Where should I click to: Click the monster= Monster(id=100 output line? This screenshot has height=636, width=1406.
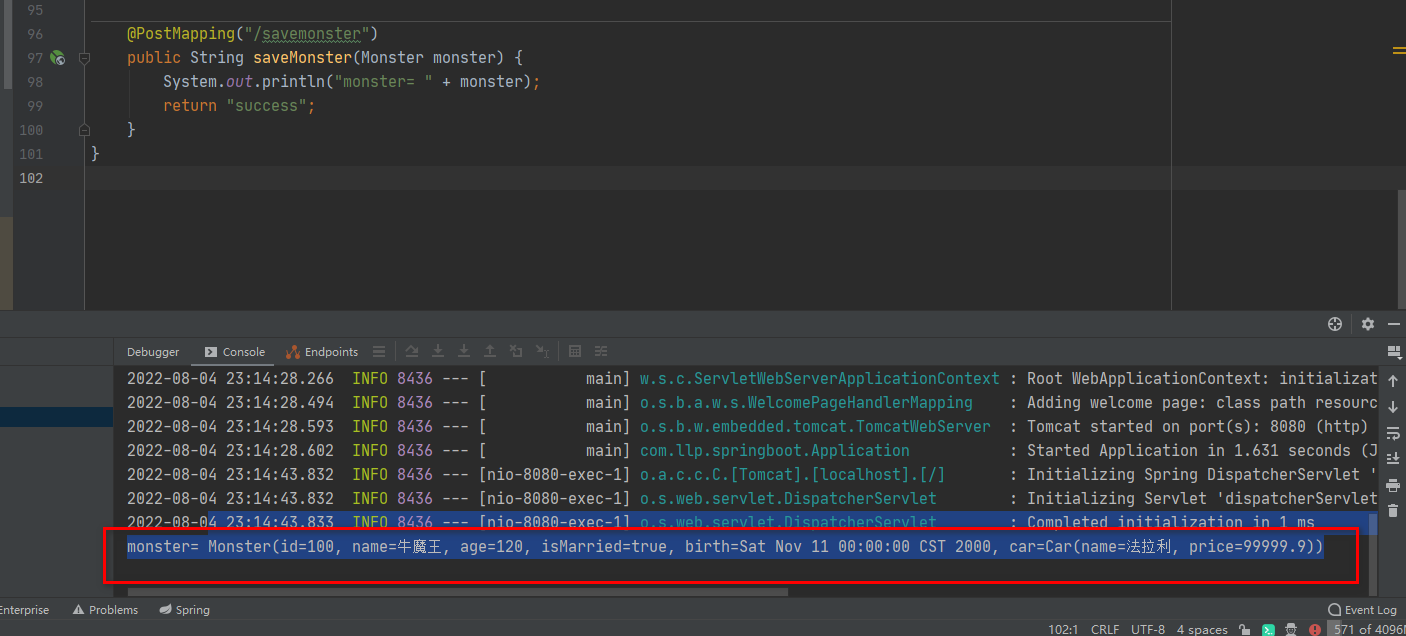(725, 547)
